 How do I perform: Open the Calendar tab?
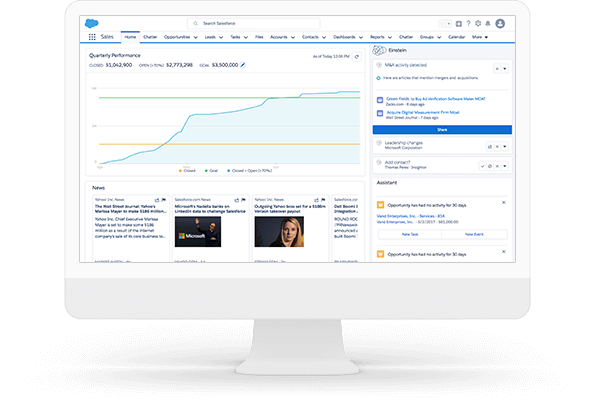click(457, 37)
